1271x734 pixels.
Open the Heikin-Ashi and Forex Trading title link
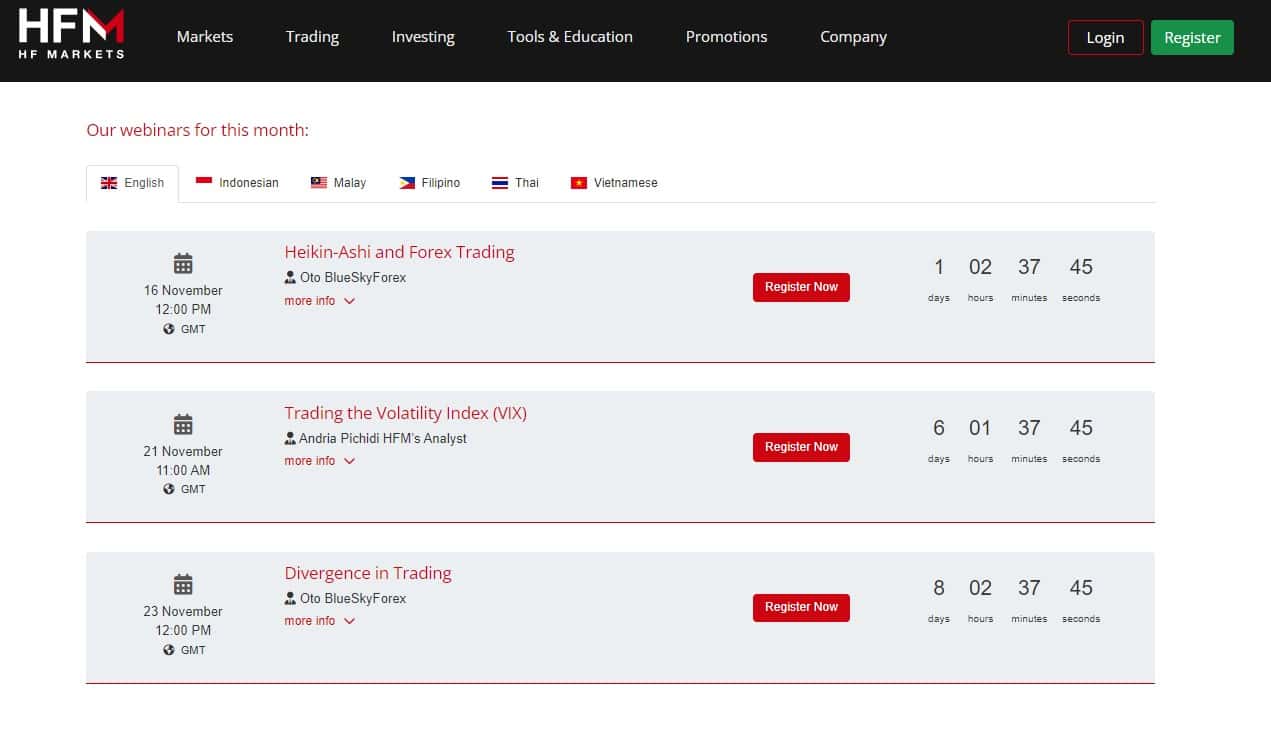[x=399, y=252]
